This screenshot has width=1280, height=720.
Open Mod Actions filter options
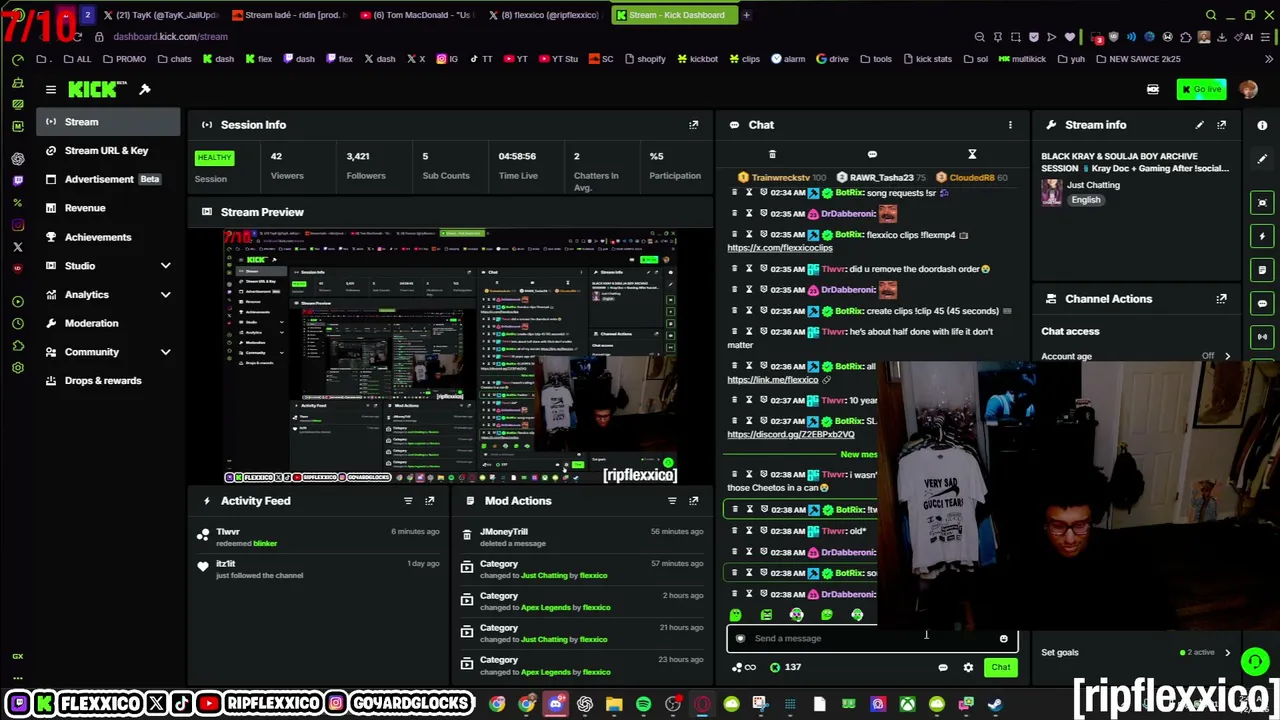(x=672, y=501)
